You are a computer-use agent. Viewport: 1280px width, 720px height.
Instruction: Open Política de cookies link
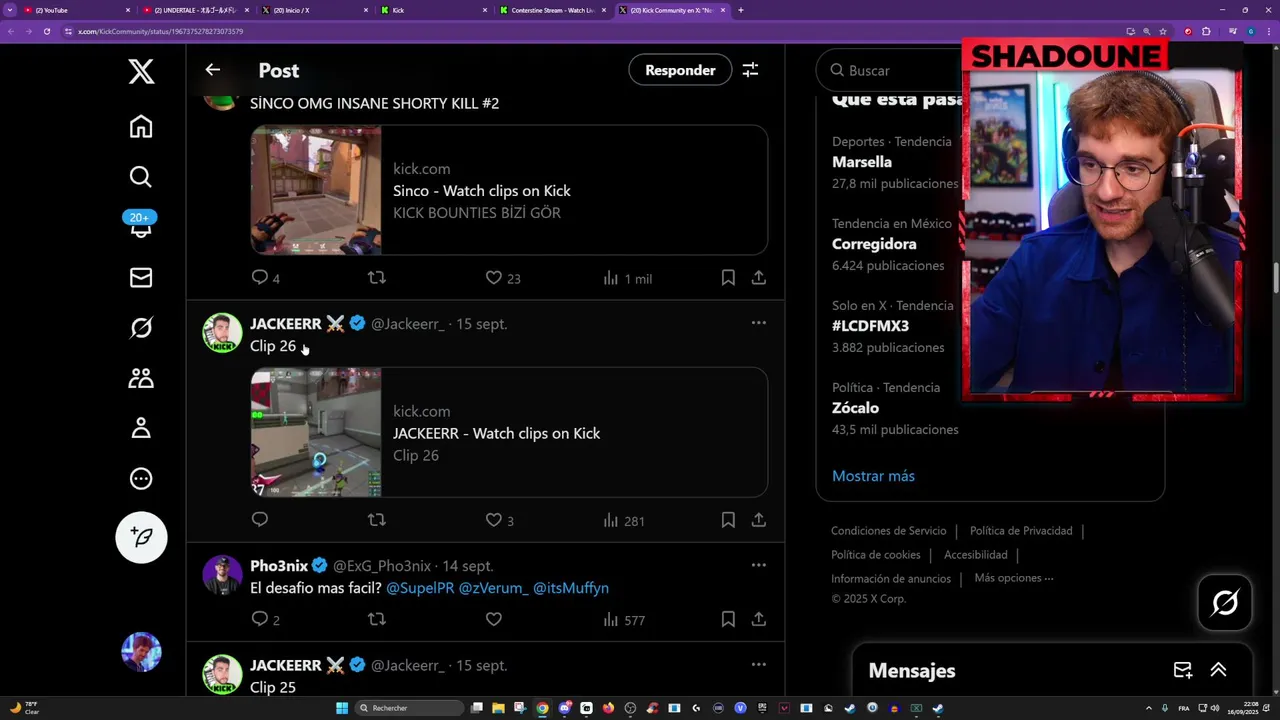coord(876,555)
